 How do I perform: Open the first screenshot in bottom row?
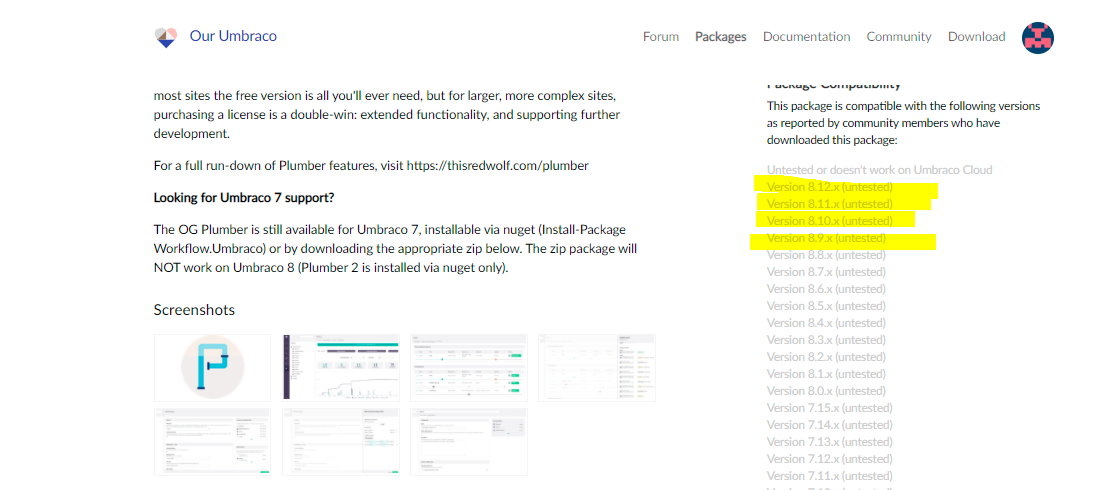[x=212, y=441]
